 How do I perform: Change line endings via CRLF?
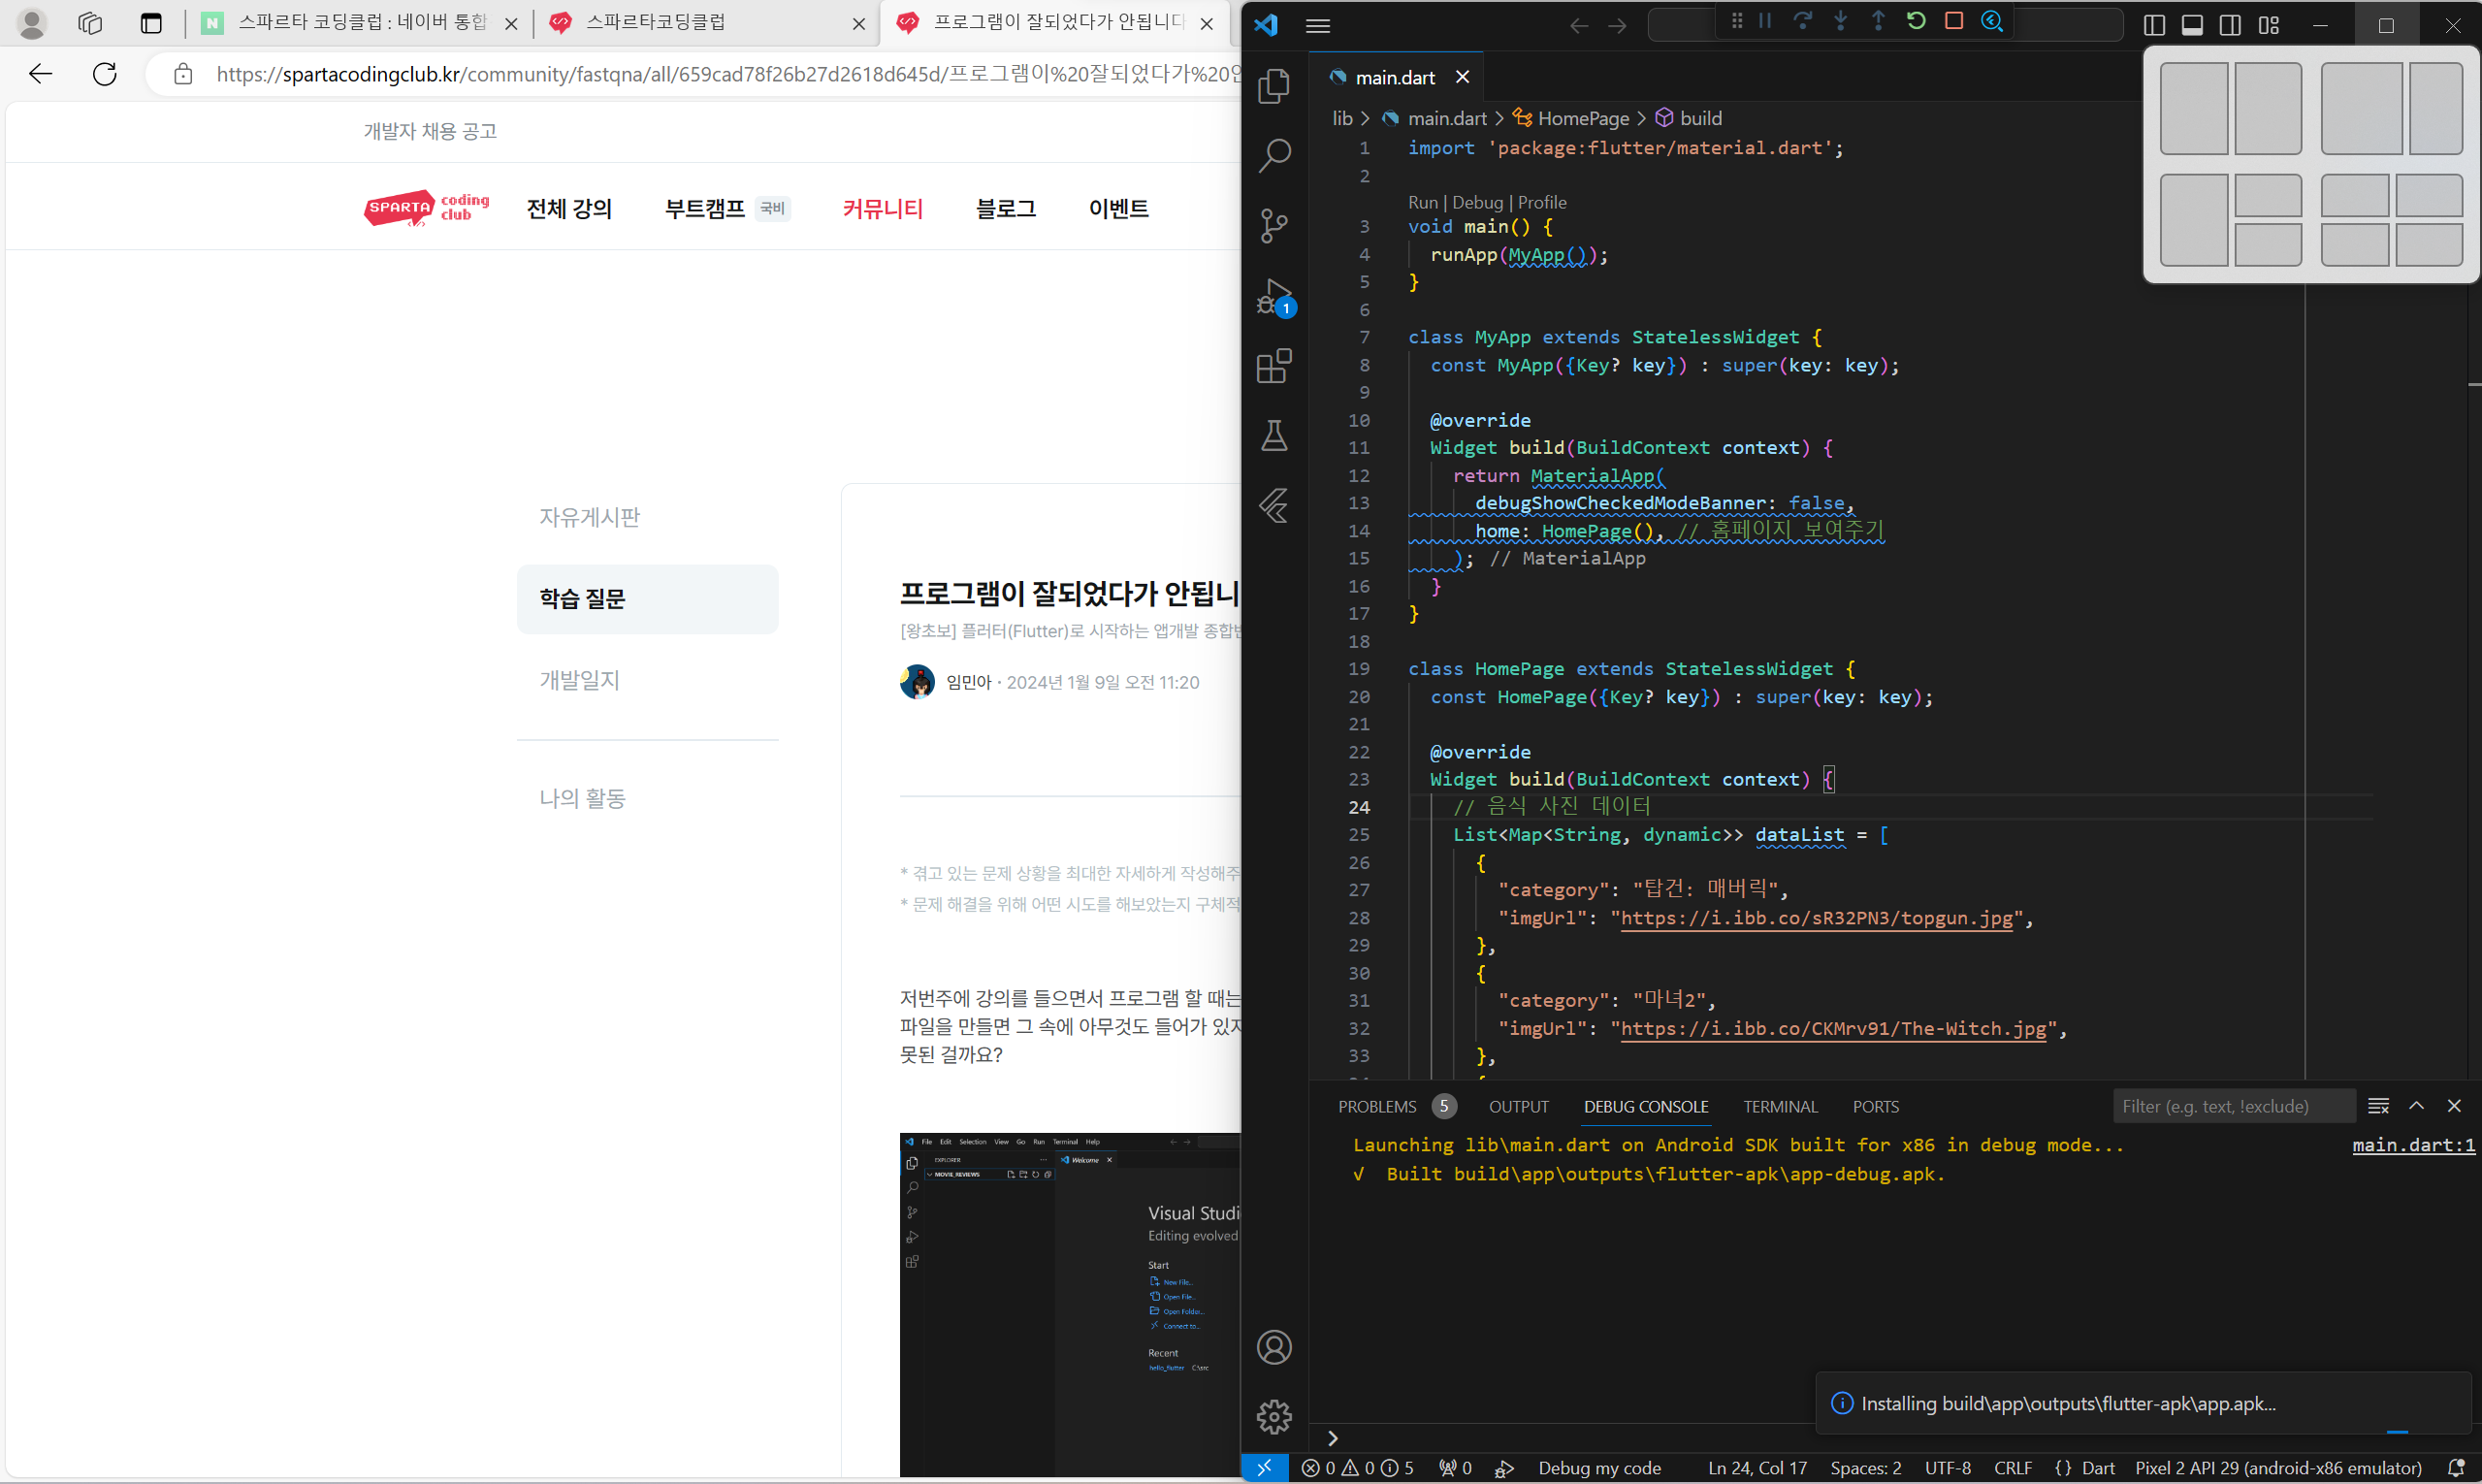click(x=2012, y=1467)
